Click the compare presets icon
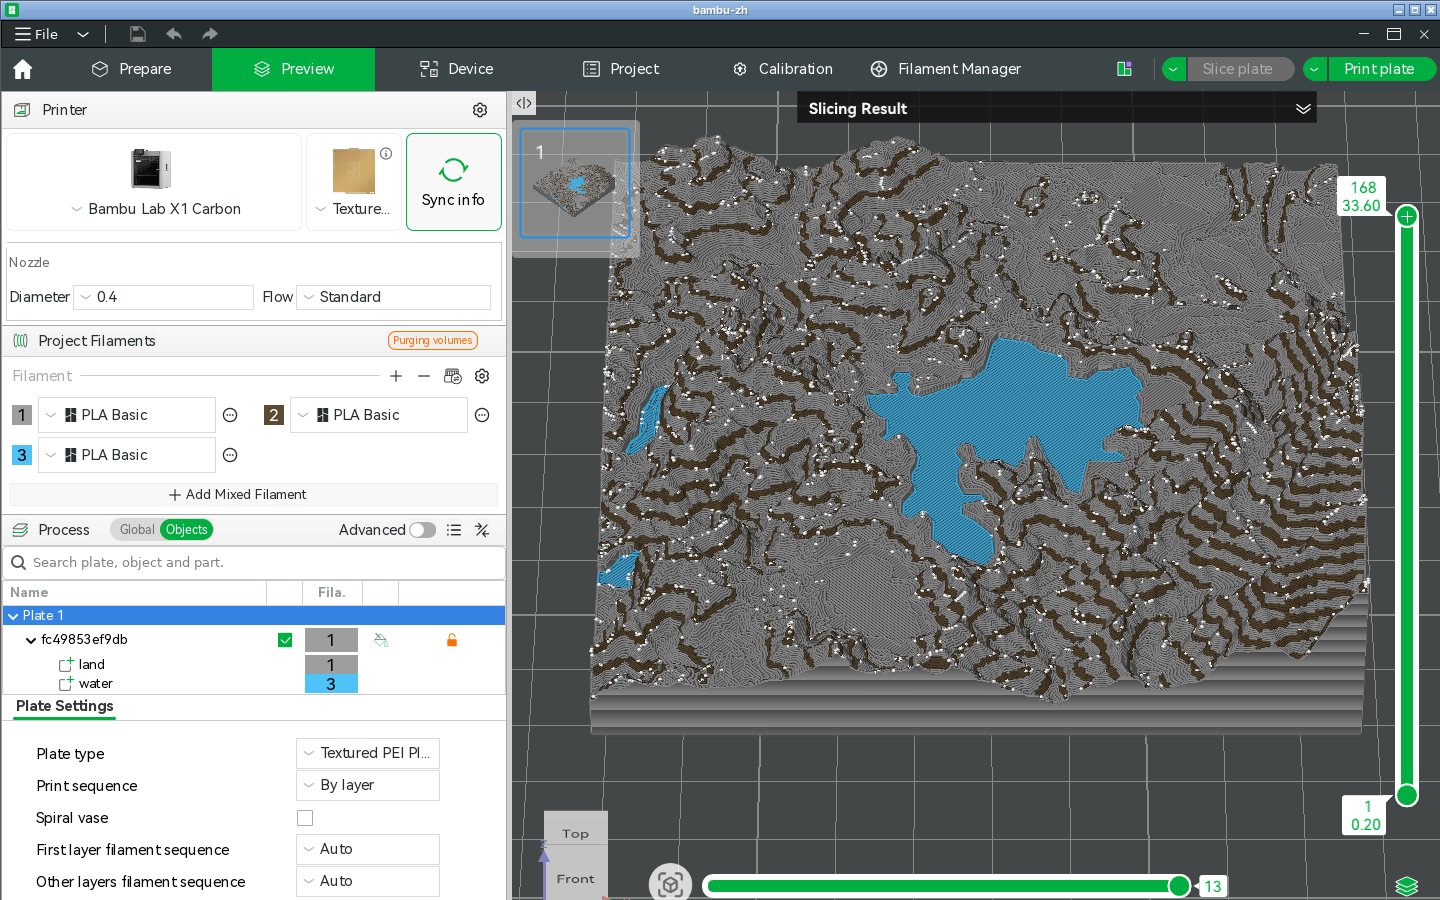Image resolution: width=1440 pixels, height=900 pixels. (482, 530)
